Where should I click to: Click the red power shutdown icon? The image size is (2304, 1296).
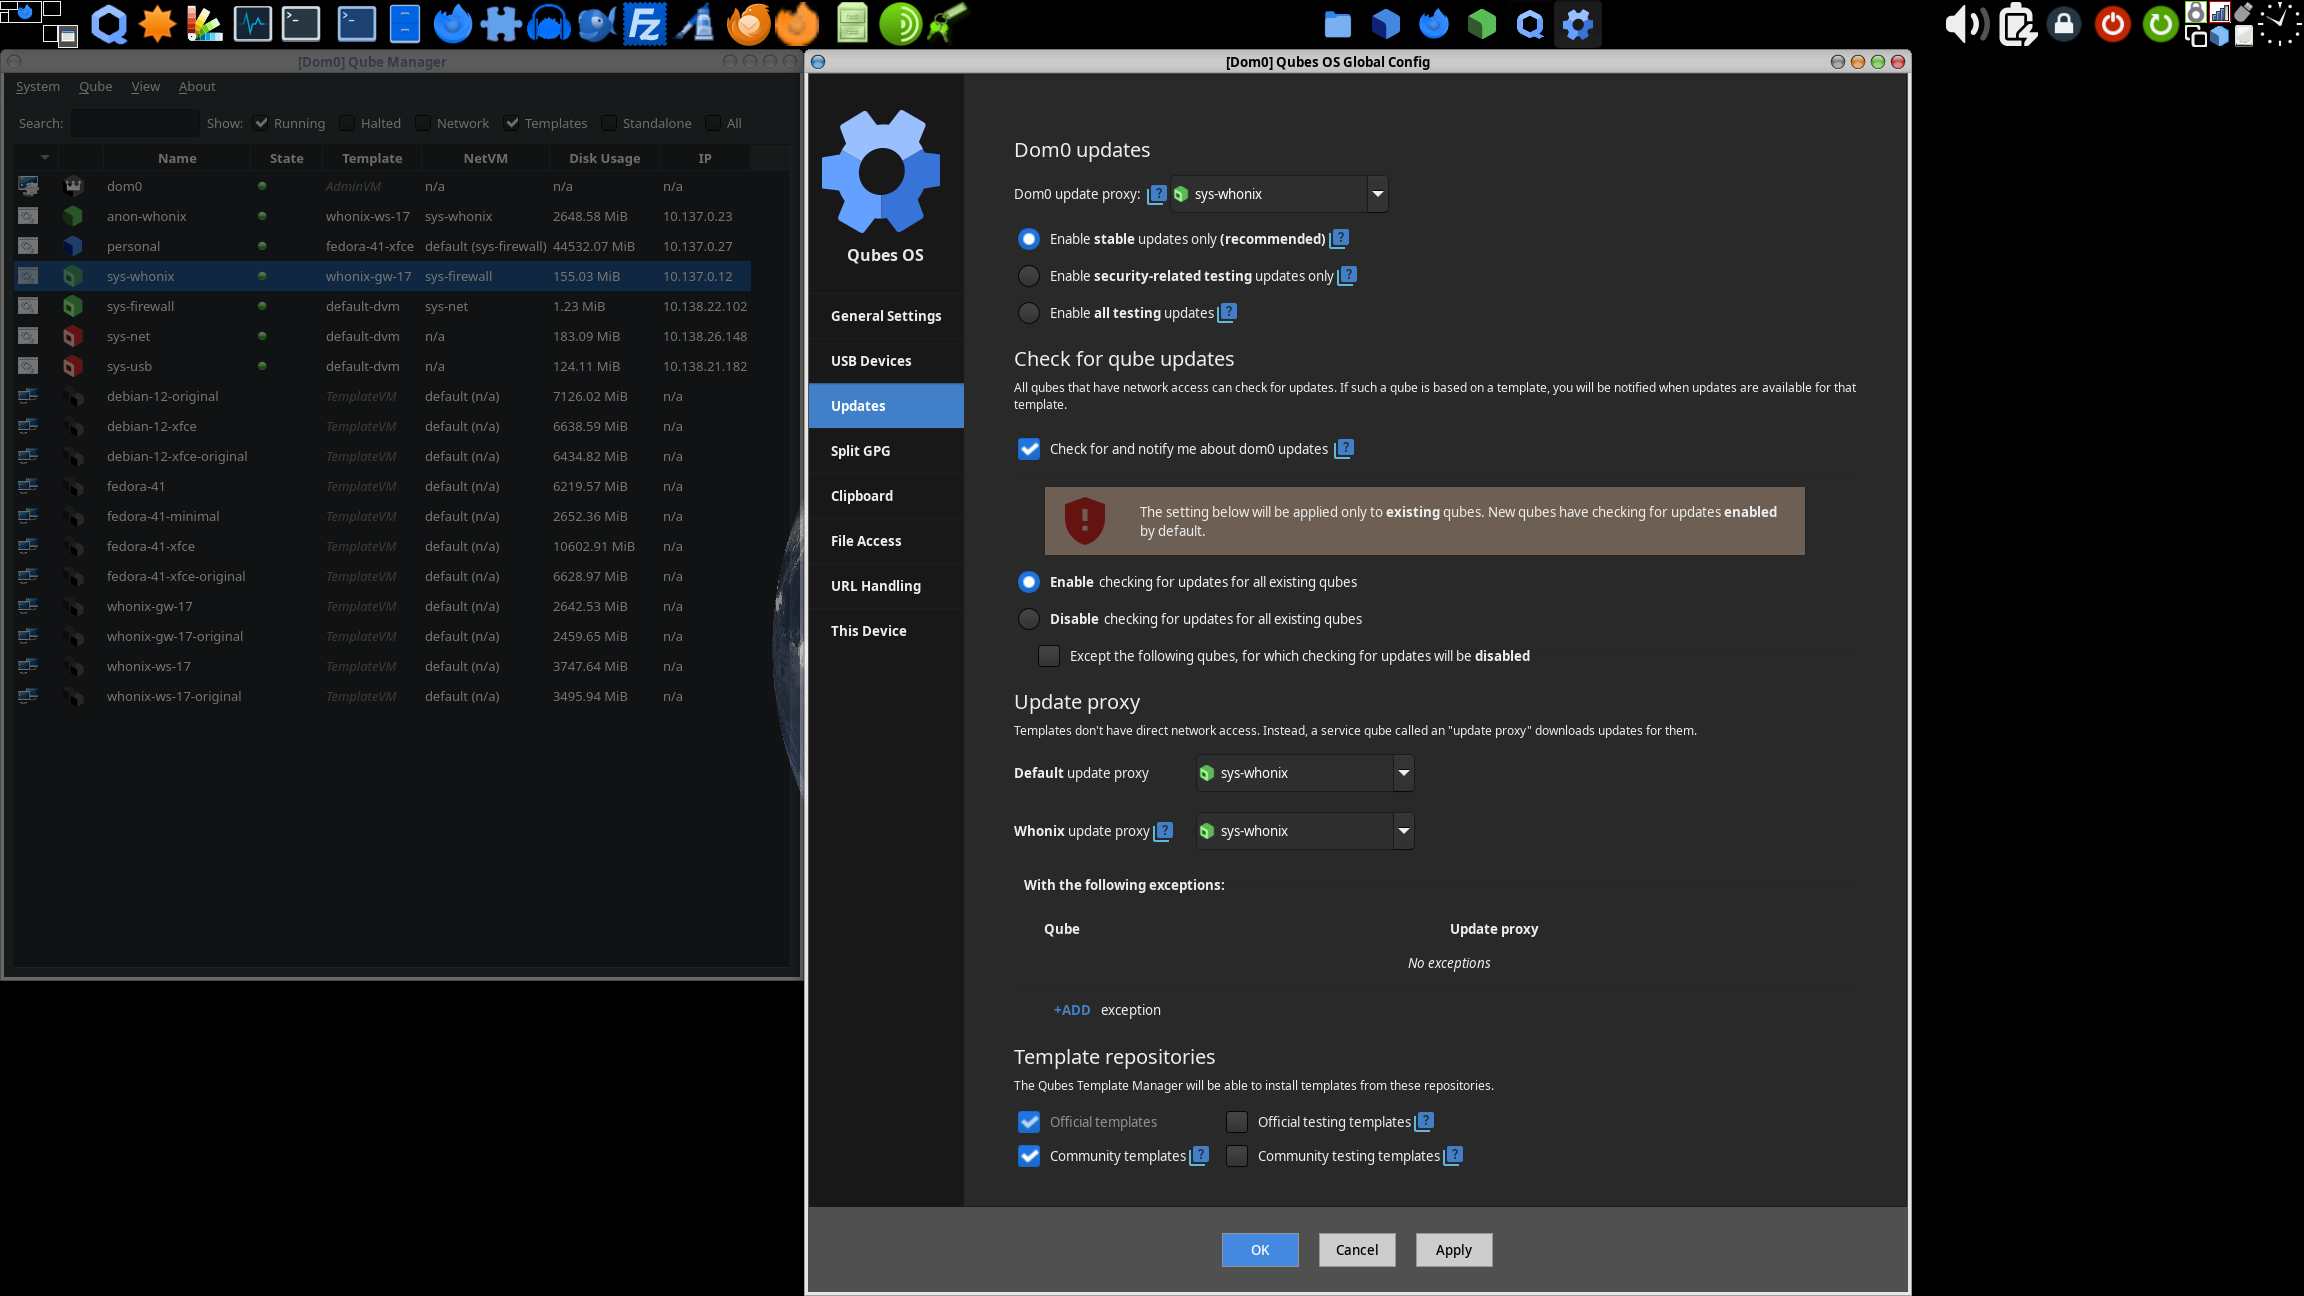(x=2112, y=24)
